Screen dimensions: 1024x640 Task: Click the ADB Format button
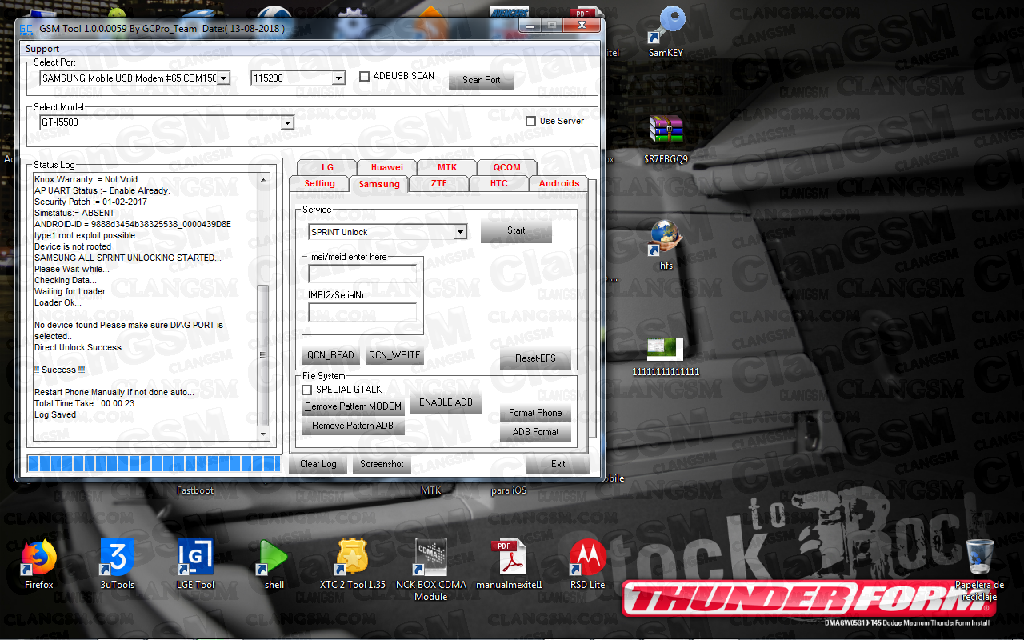(x=536, y=432)
